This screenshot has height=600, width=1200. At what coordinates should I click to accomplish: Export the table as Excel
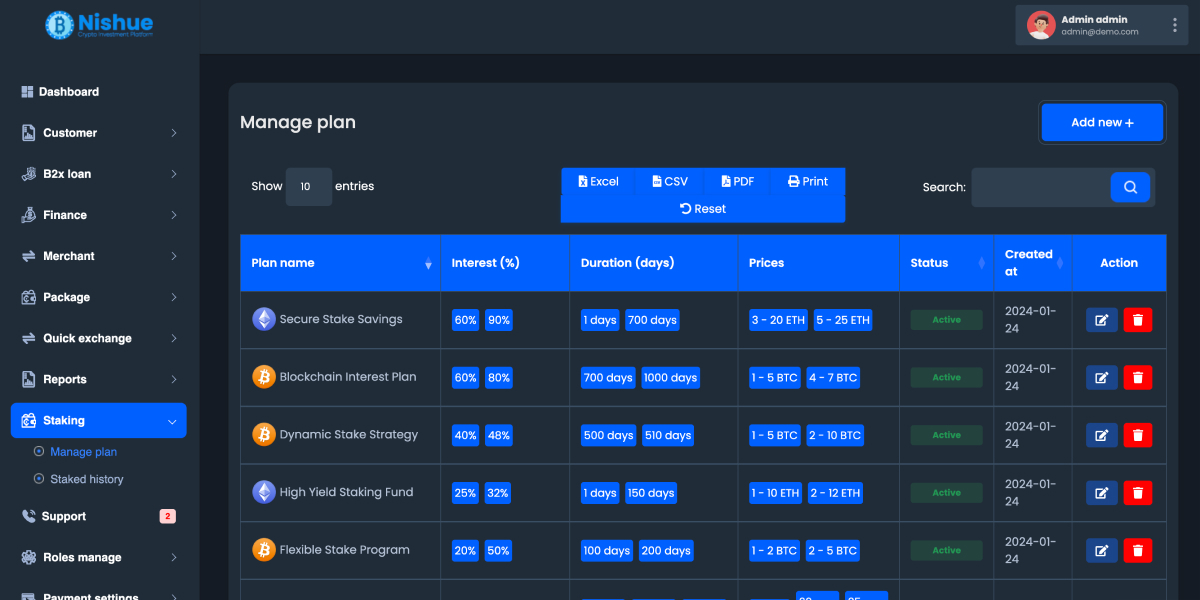(599, 182)
